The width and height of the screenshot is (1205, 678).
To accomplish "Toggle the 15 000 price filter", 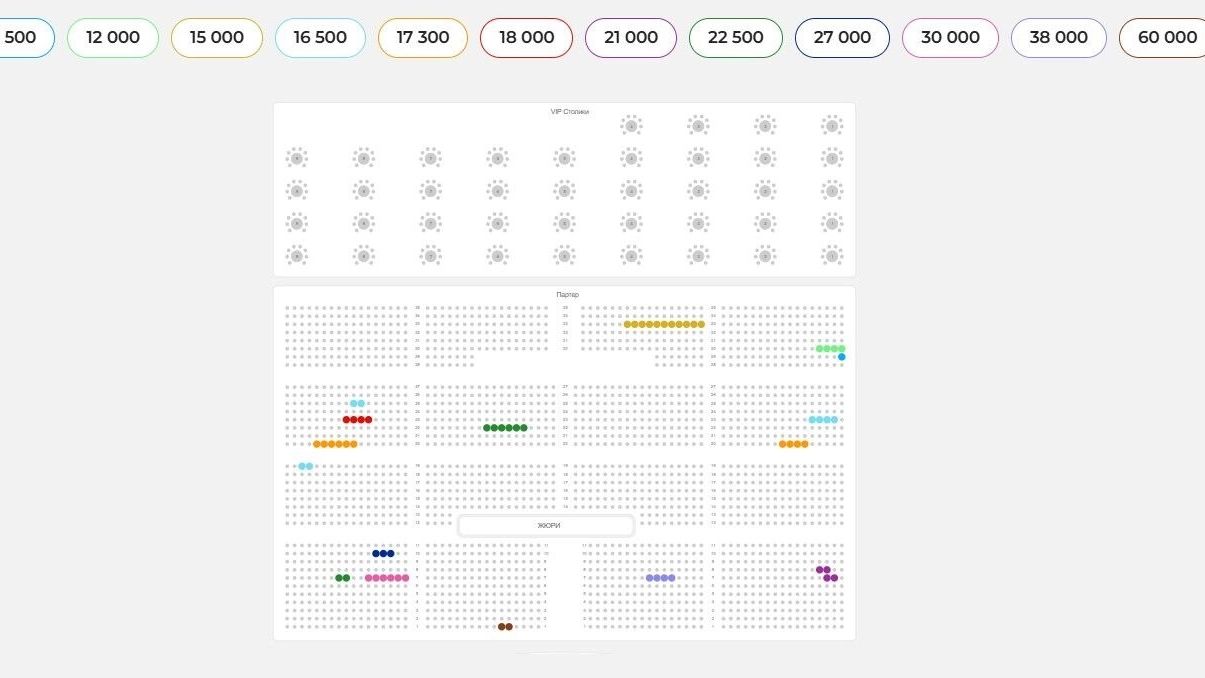I will (x=217, y=38).
